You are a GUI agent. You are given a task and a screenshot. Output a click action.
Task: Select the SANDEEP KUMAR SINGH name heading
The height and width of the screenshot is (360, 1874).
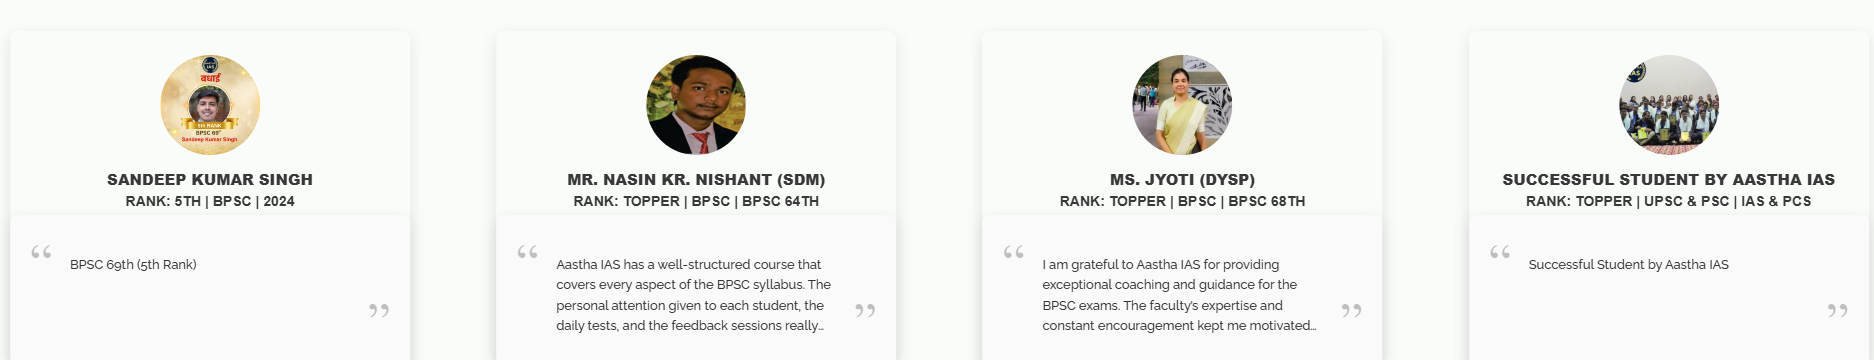[210, 180]
